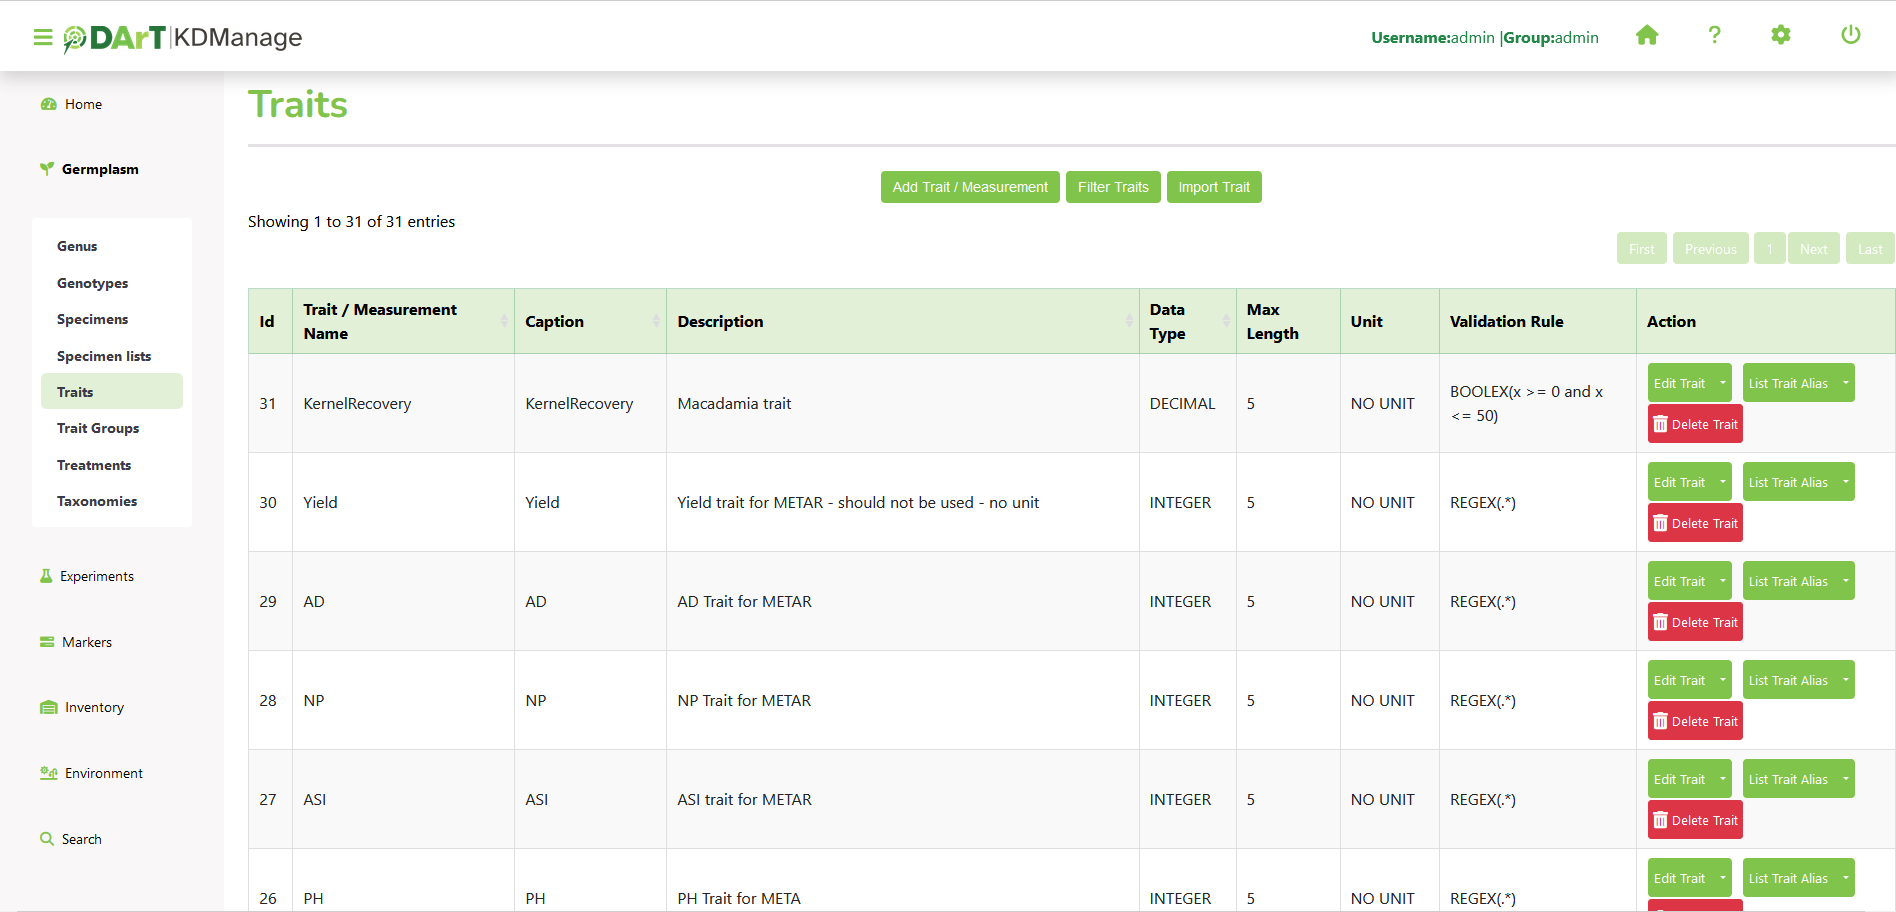Log out using the power icon
Viewport: 1896px width, 912px height.
click(x=1850, y=36)
